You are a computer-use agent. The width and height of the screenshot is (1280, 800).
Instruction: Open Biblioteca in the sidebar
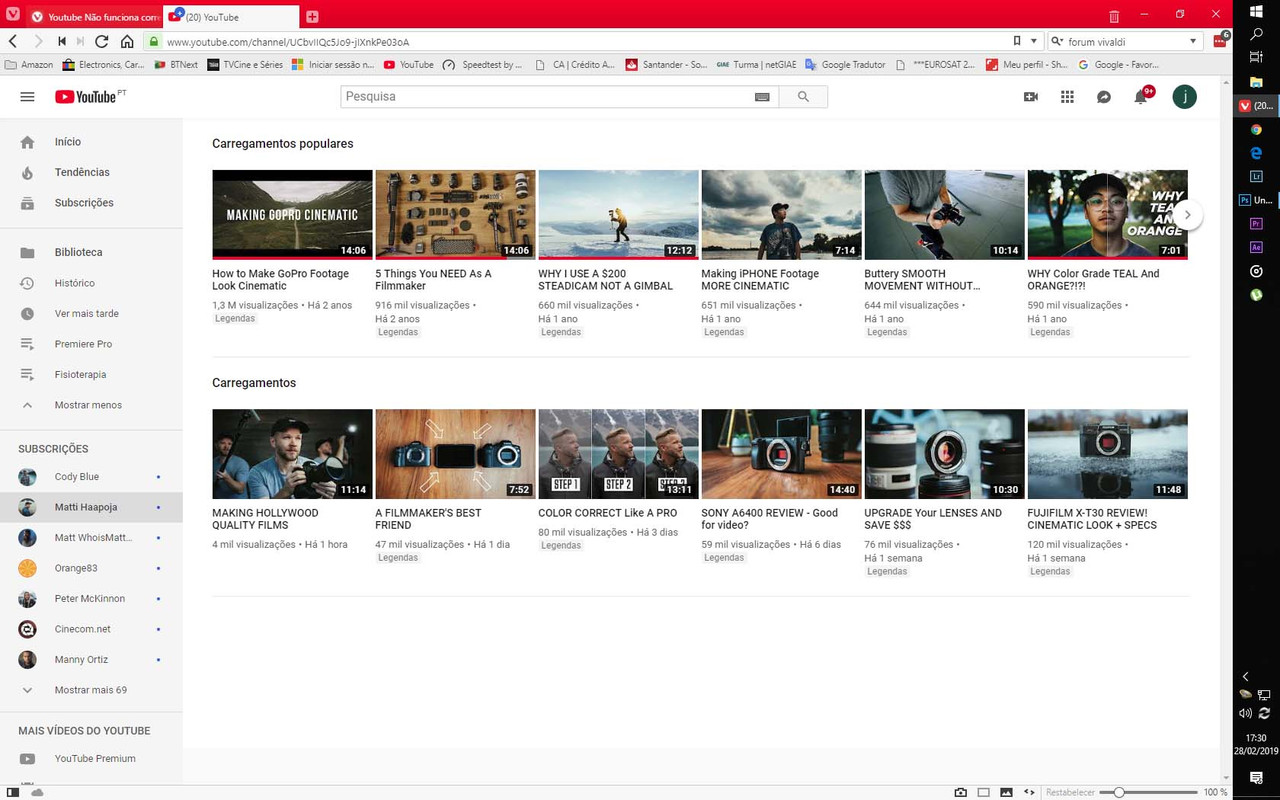(91, 252)
